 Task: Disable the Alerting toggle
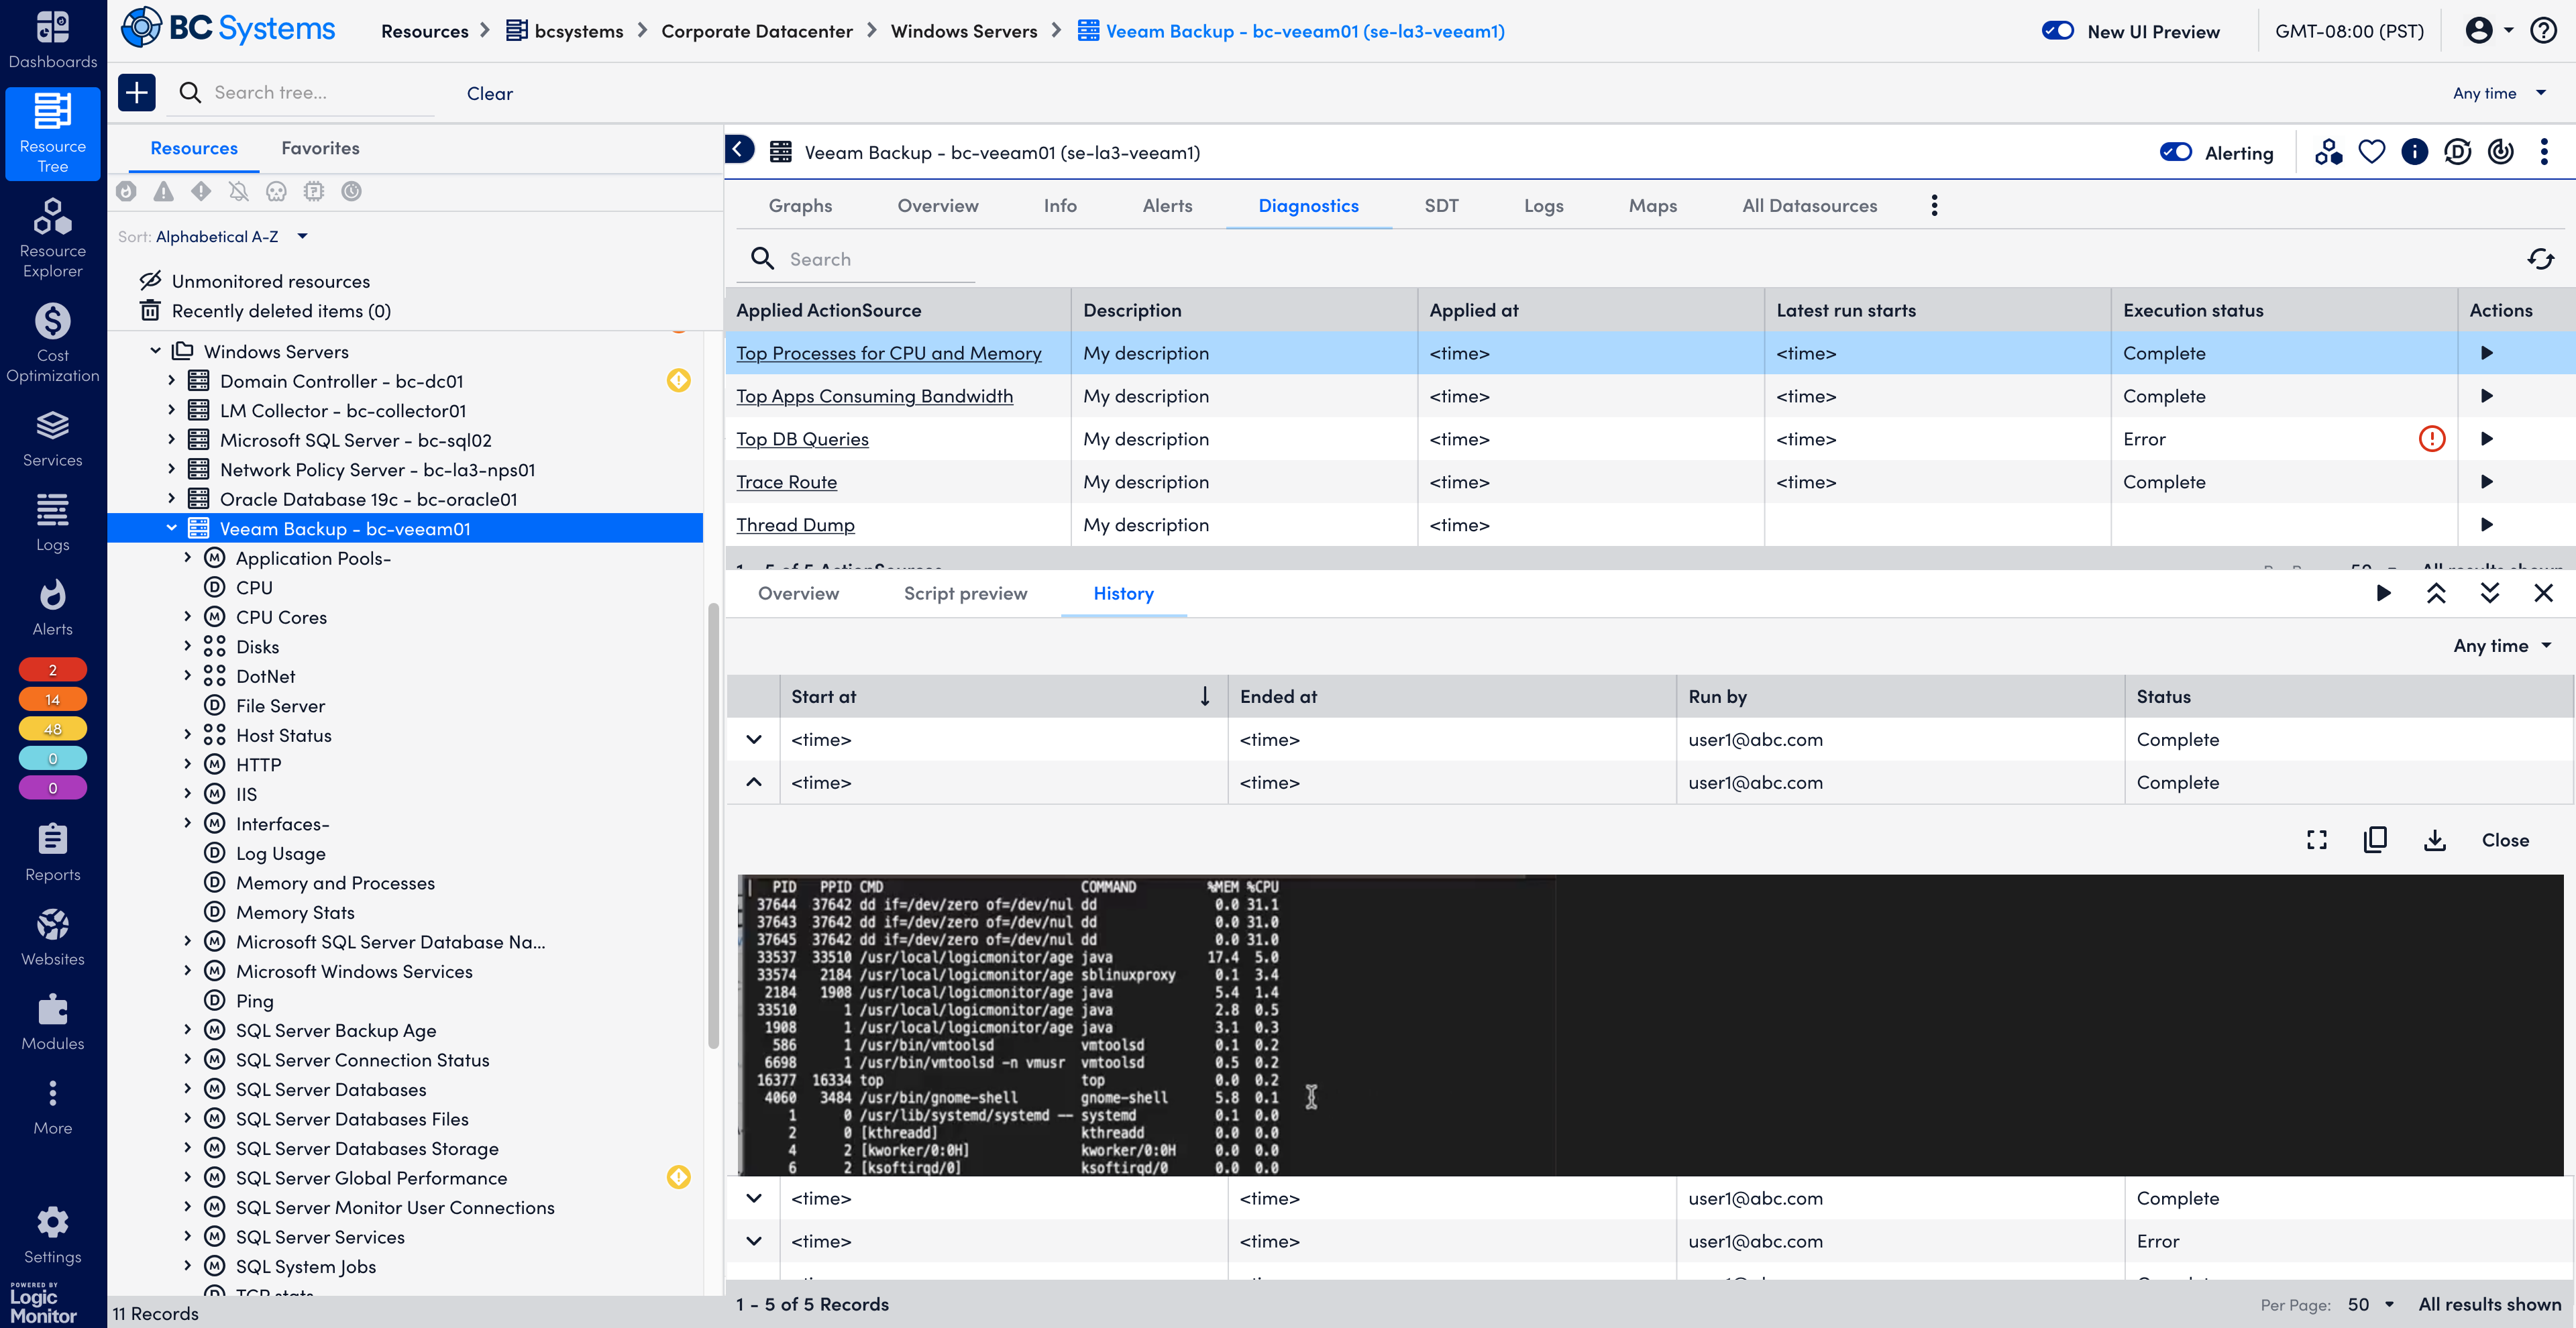click(2175, 152)
